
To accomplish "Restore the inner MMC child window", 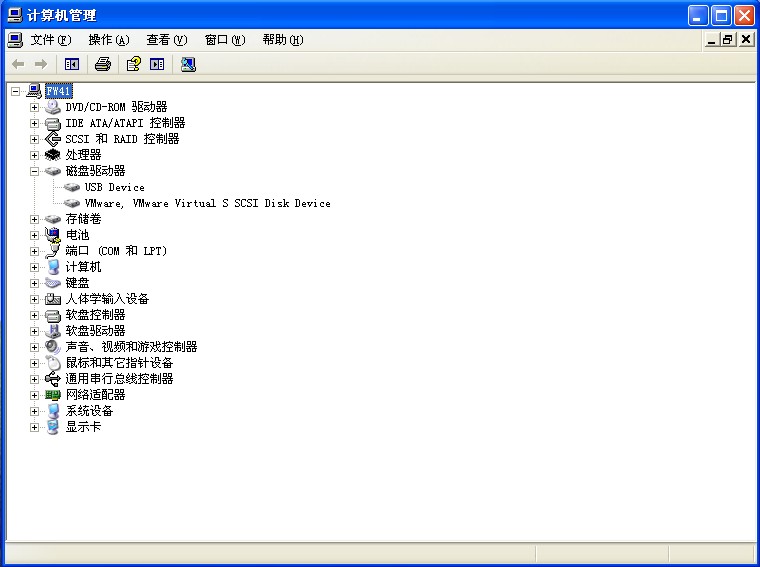I will [728, 40].
